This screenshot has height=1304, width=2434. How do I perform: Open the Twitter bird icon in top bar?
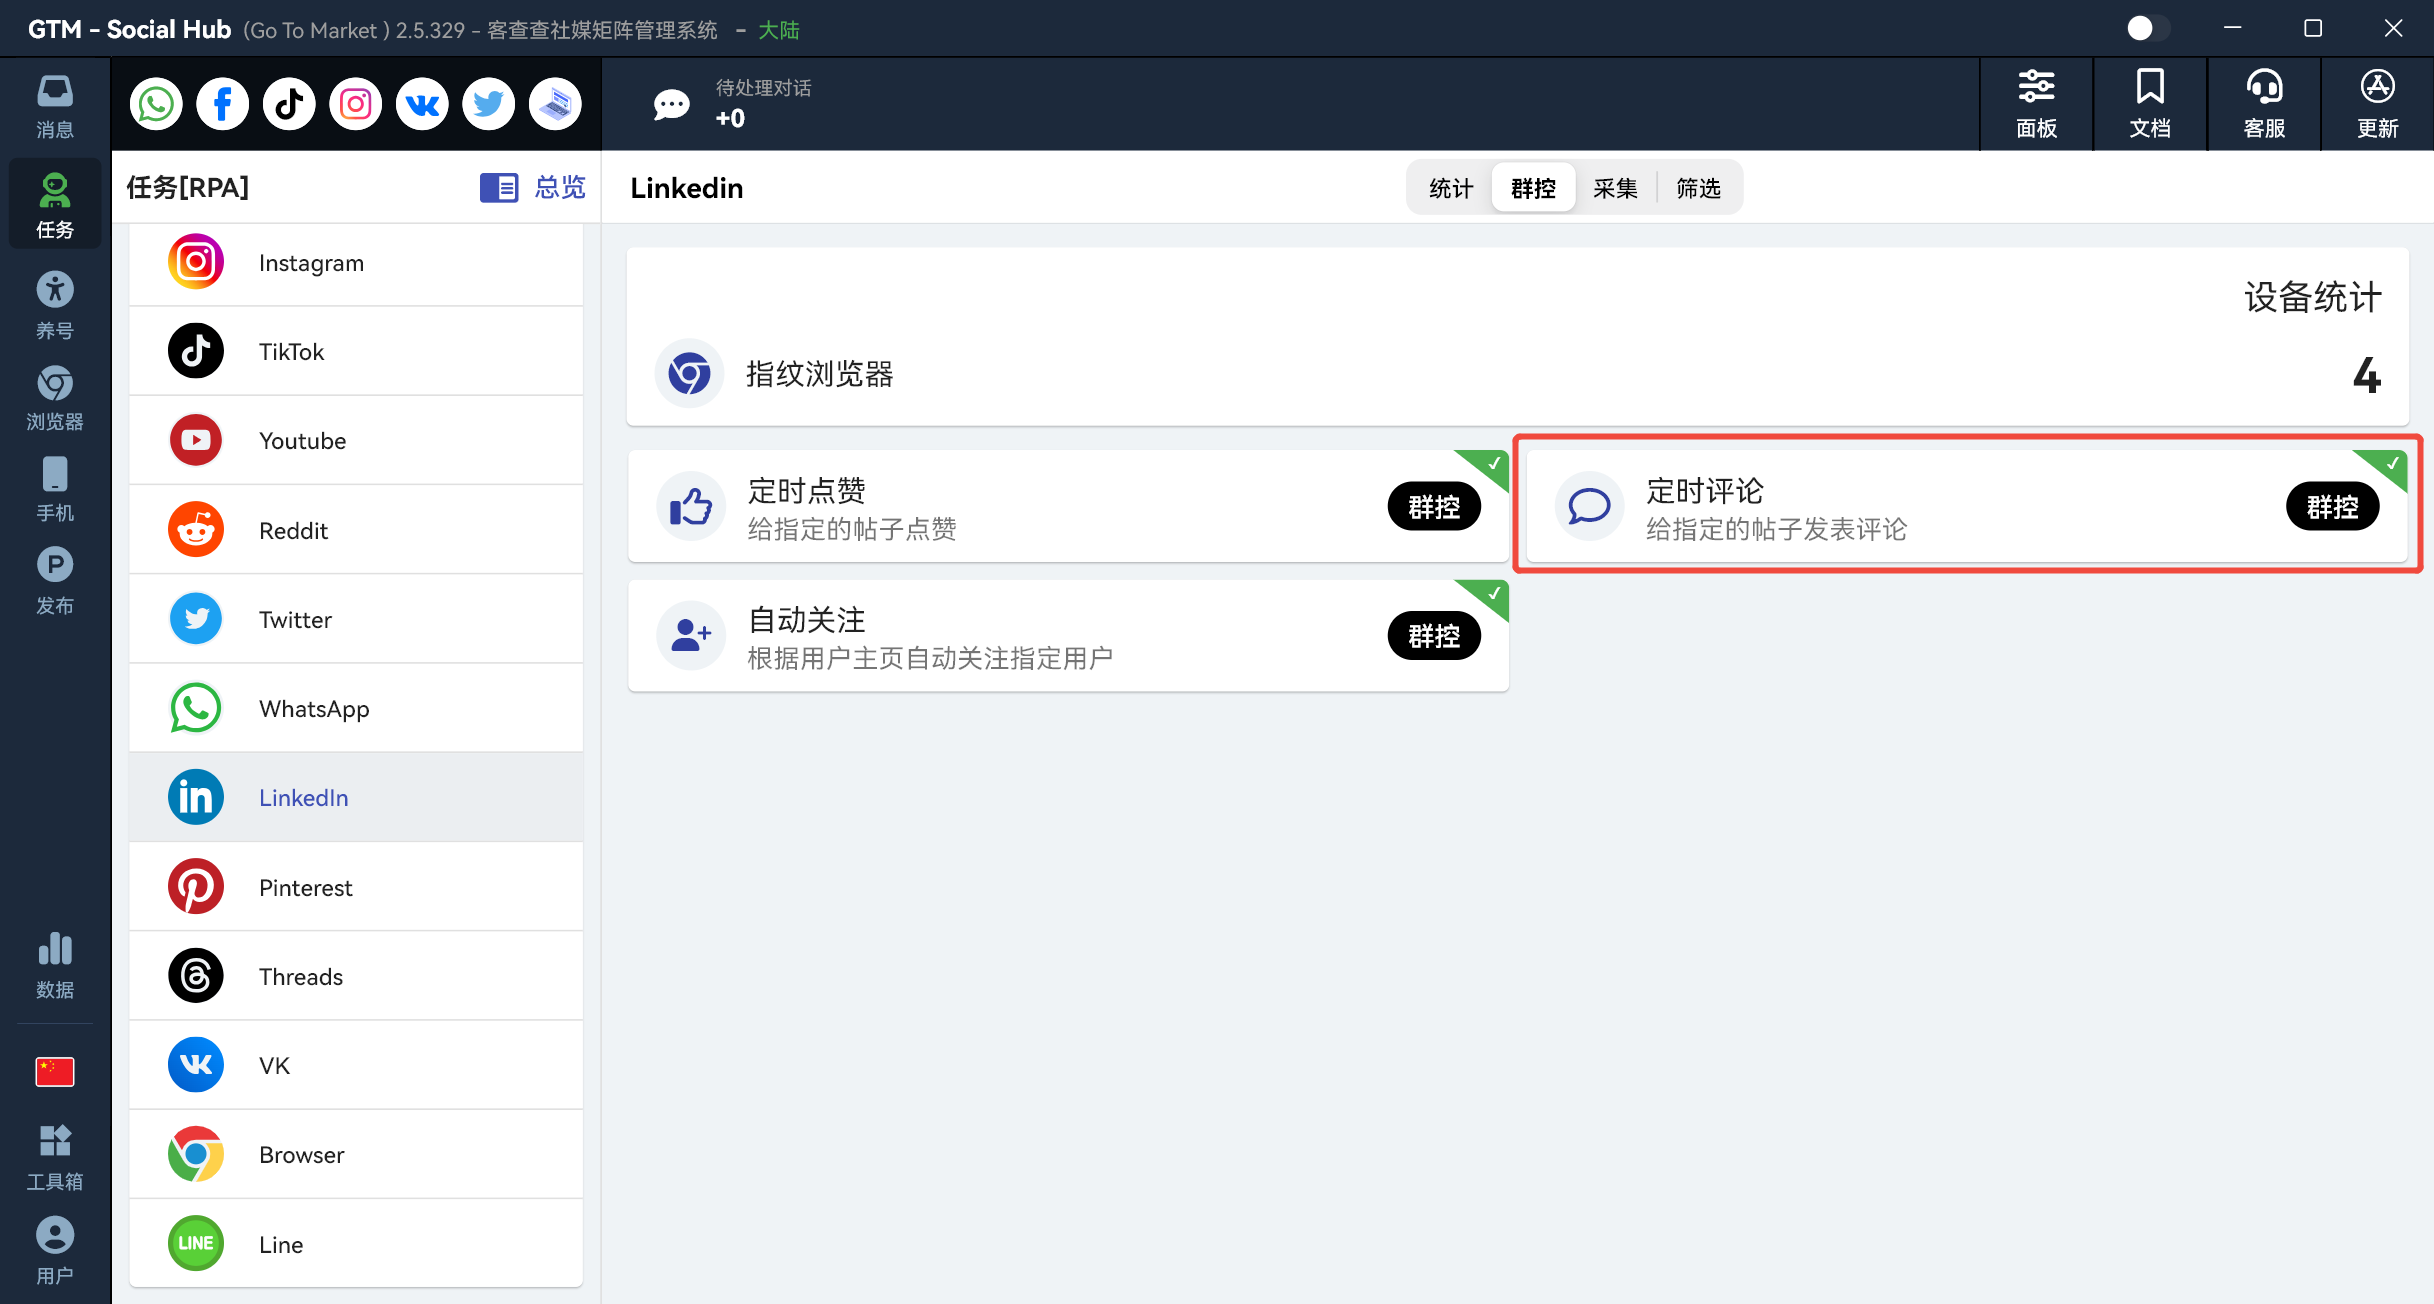[x=489, y=104]
